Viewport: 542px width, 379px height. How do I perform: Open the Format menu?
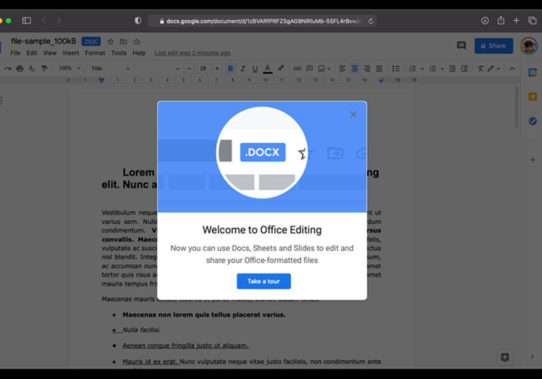(95, 53)
